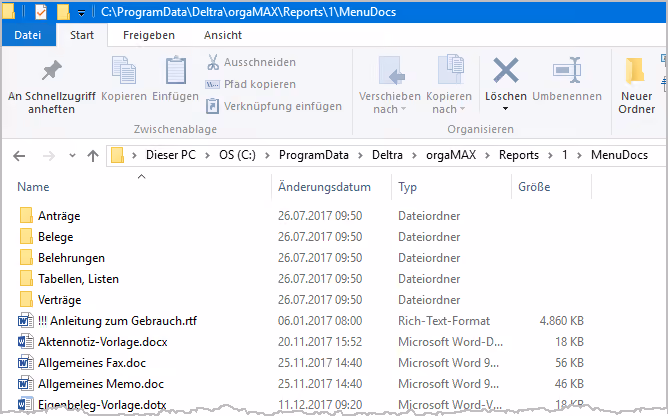Image resolution: width=668 pixels, height=416 pixels.
Task: Click OS (C:) breadcrumb segment
Action: 237,155
